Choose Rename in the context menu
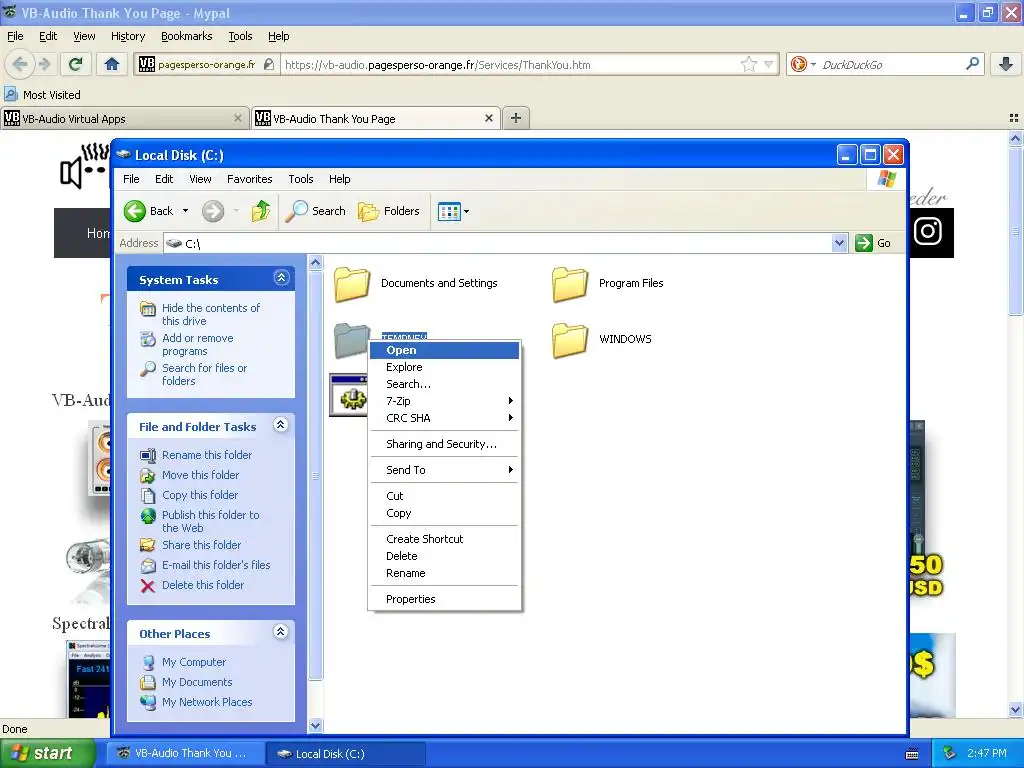This screenshot has width=1024, height=768. (x=445, y=573)
